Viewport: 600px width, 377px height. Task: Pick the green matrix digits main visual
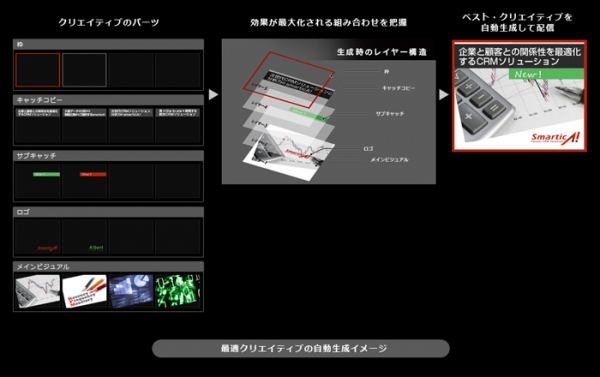(178, 291)
